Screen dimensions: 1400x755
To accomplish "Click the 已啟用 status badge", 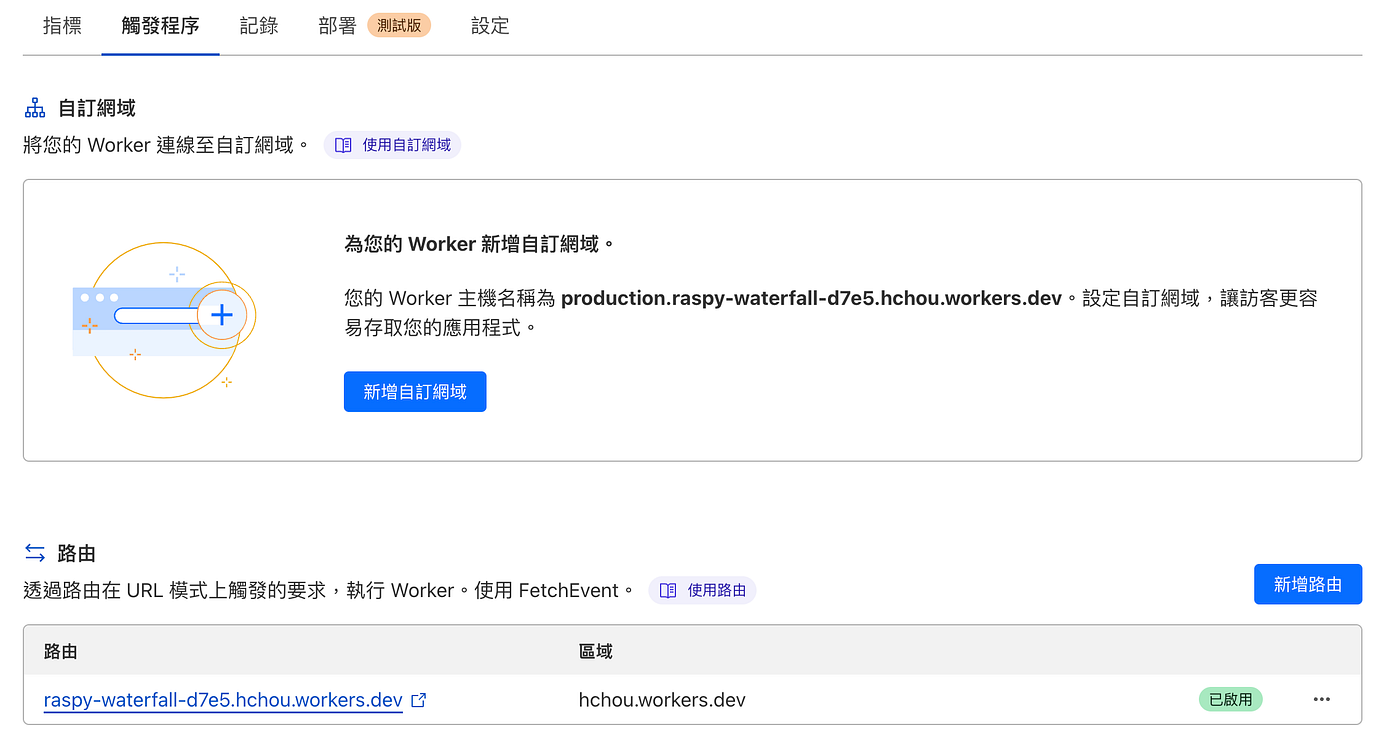I will point(1230,700).
